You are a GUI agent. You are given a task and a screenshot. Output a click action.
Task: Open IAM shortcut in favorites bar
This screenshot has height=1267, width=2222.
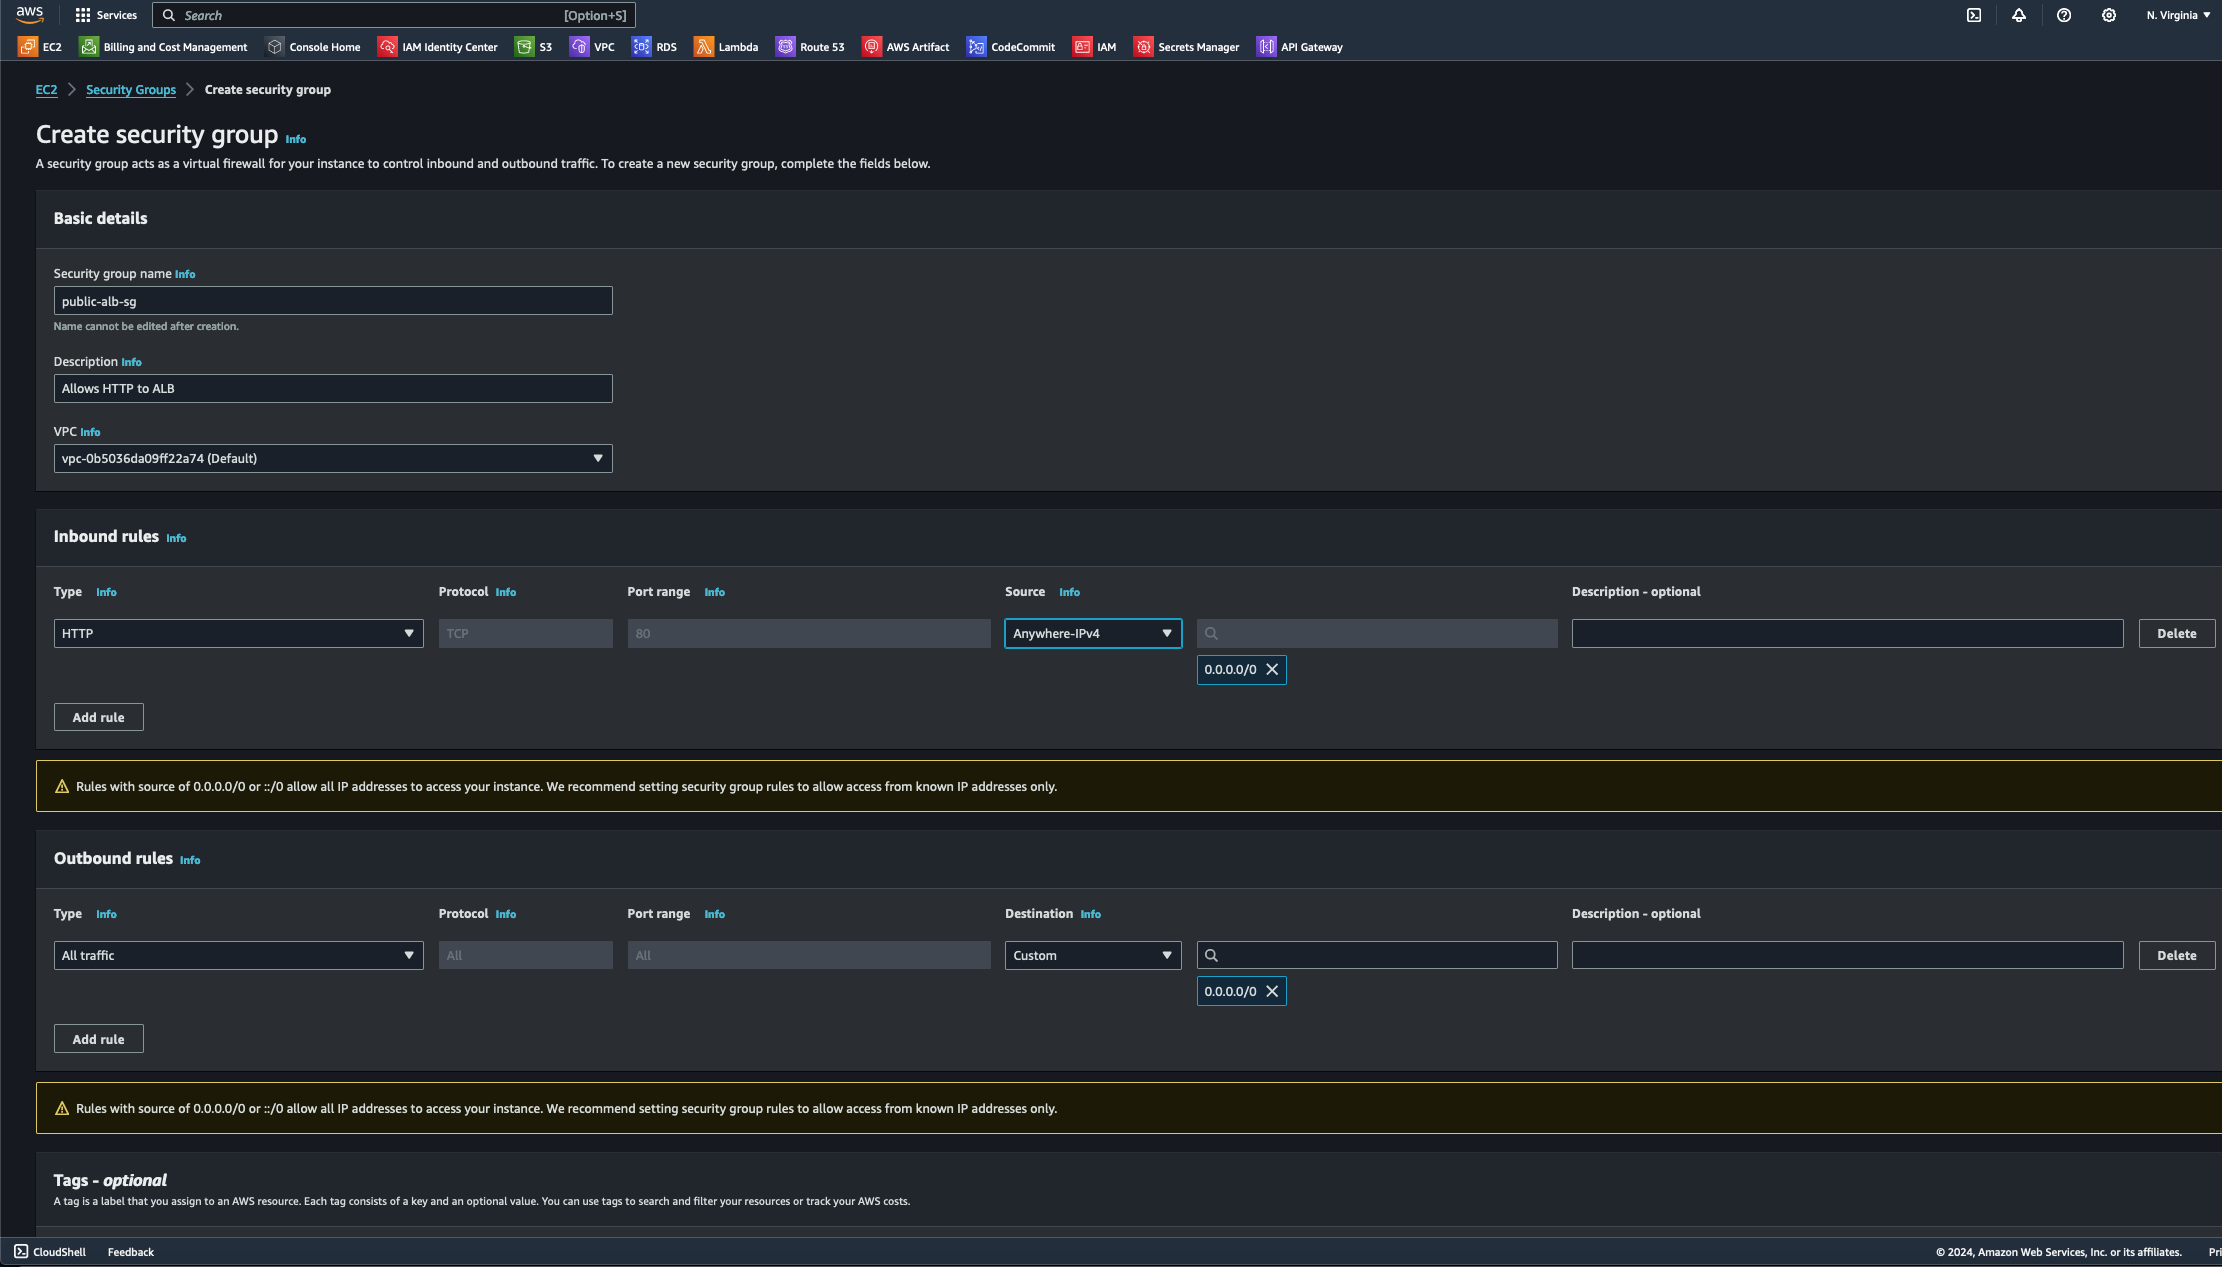1094,47
